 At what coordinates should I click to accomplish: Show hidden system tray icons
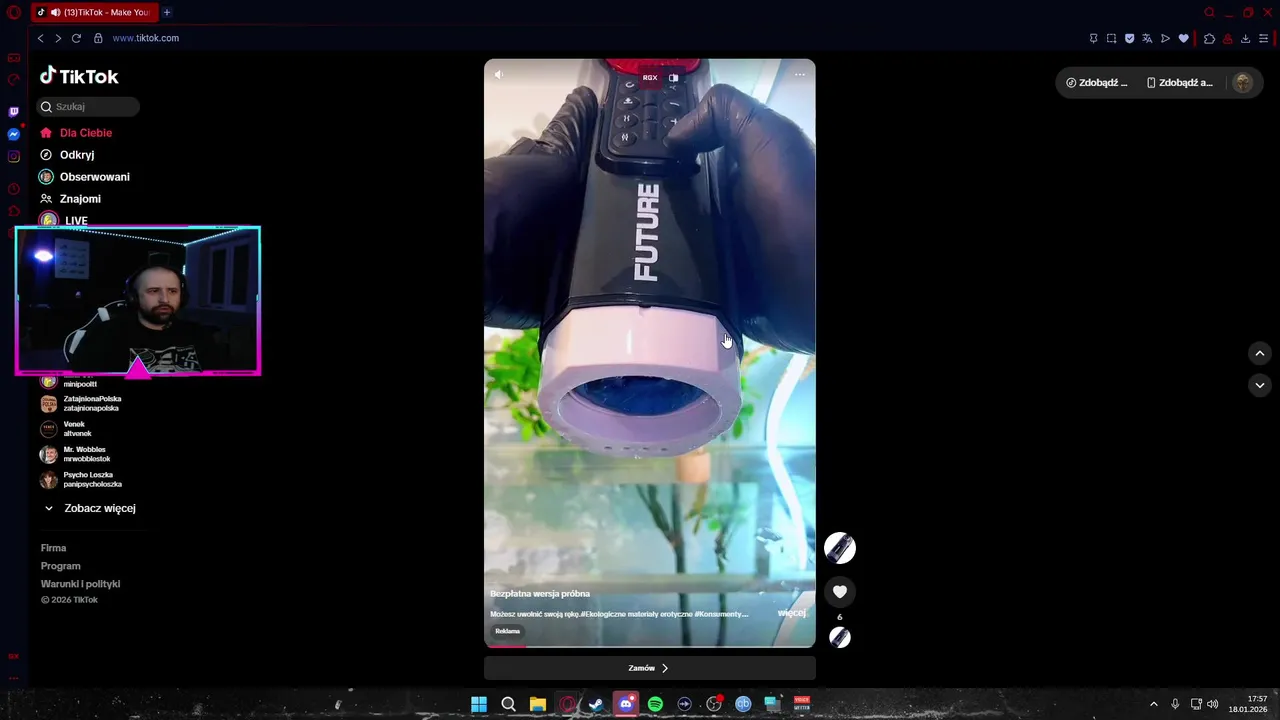click(1153, 704)
